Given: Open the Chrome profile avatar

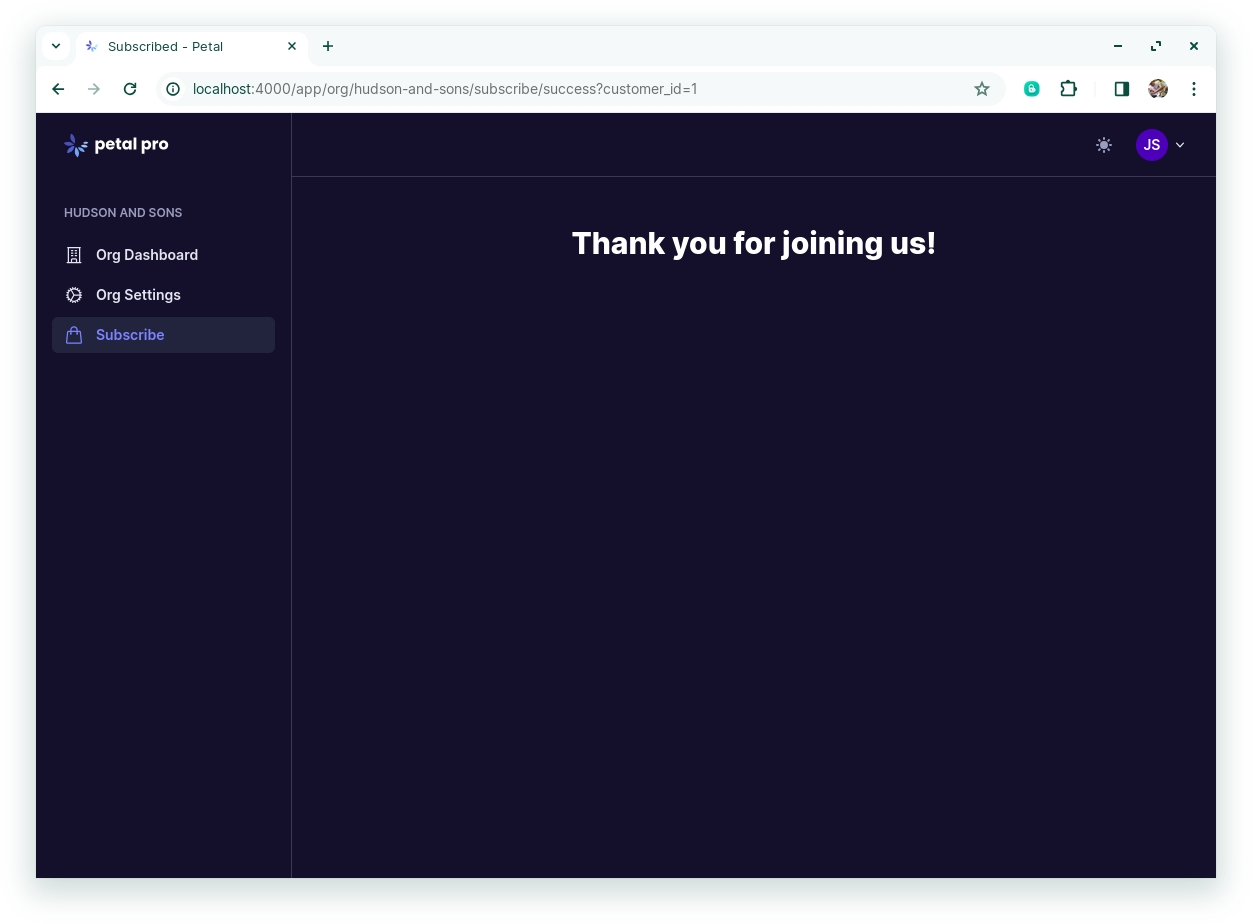Looking at the screenshot, I should coord(1158,89).
